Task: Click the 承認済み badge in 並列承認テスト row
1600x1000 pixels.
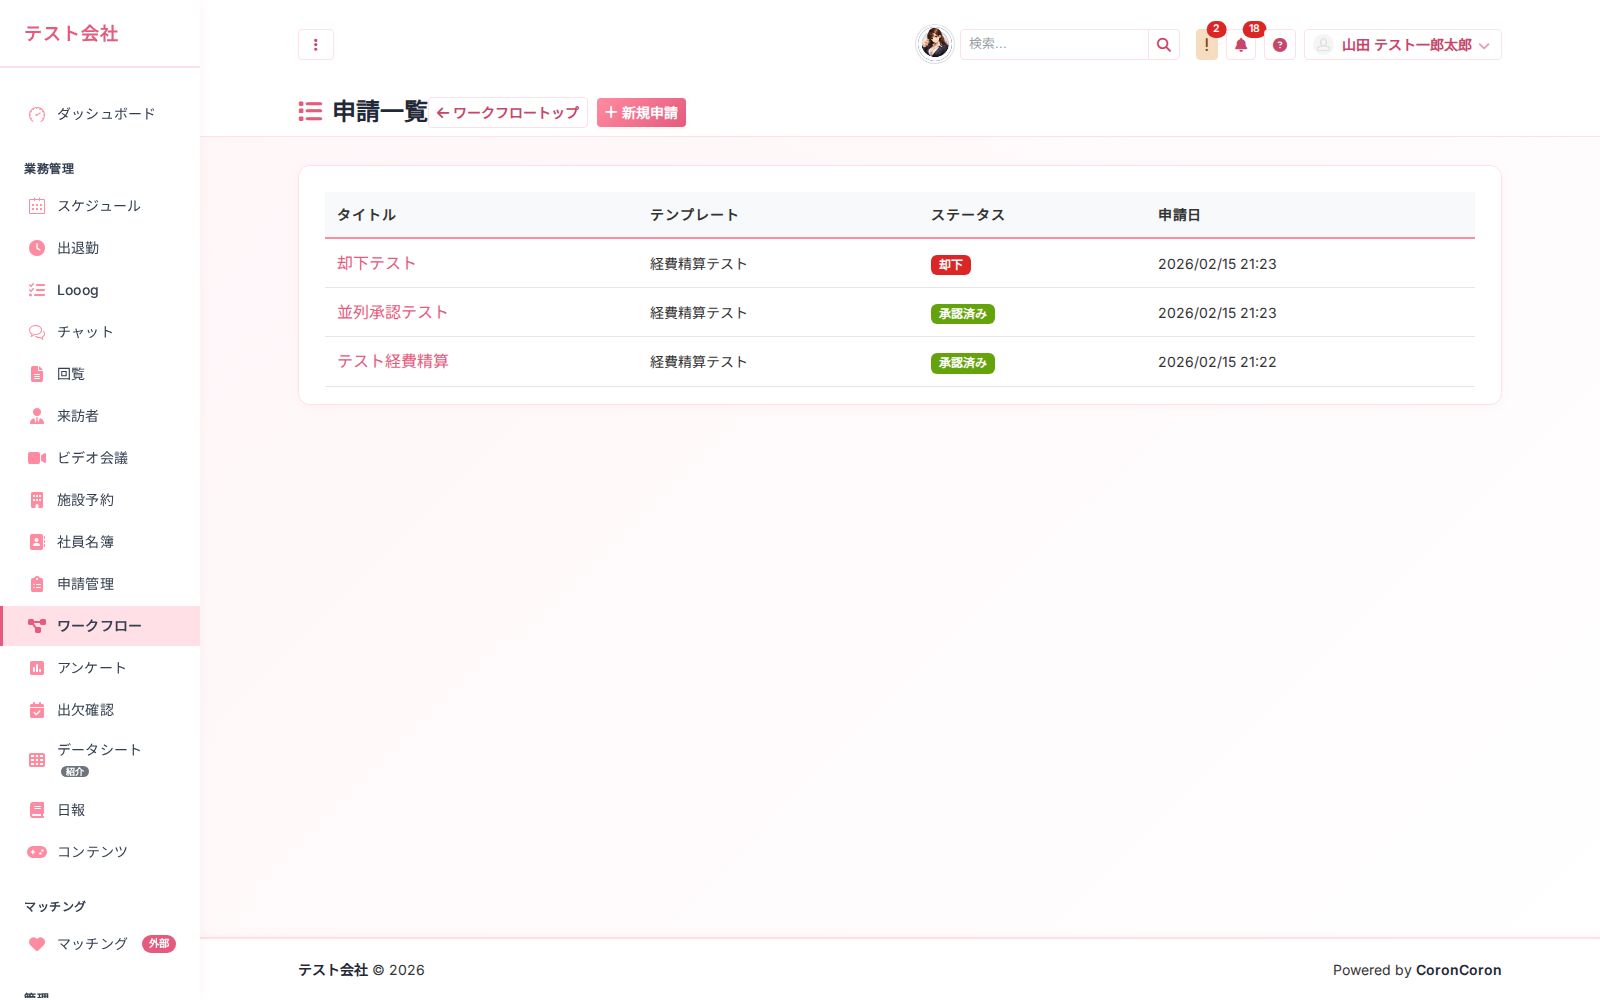Action: [963, 314]
